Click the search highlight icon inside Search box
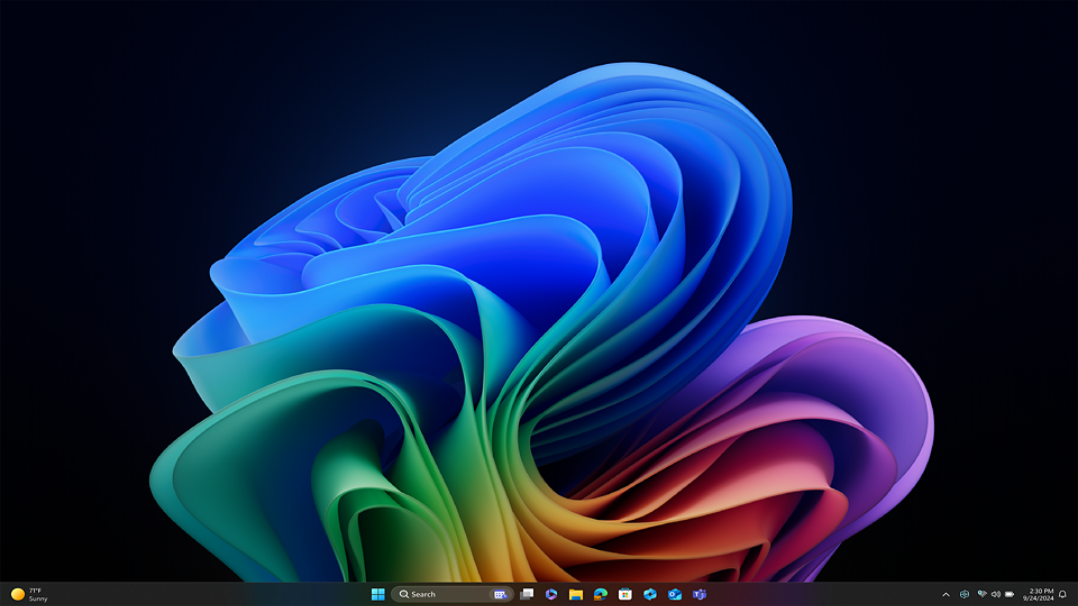Image resolution: width=1078 pixels, height=606 pixels. coord(500,594)
